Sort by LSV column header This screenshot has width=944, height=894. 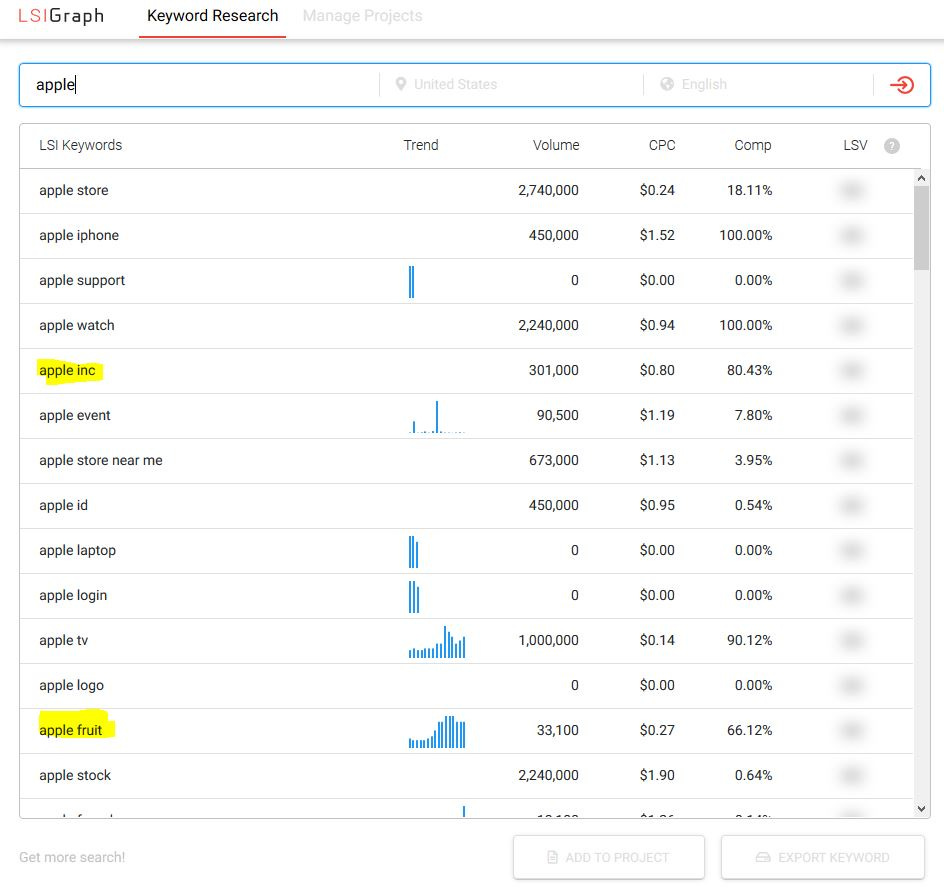point(855,145)
